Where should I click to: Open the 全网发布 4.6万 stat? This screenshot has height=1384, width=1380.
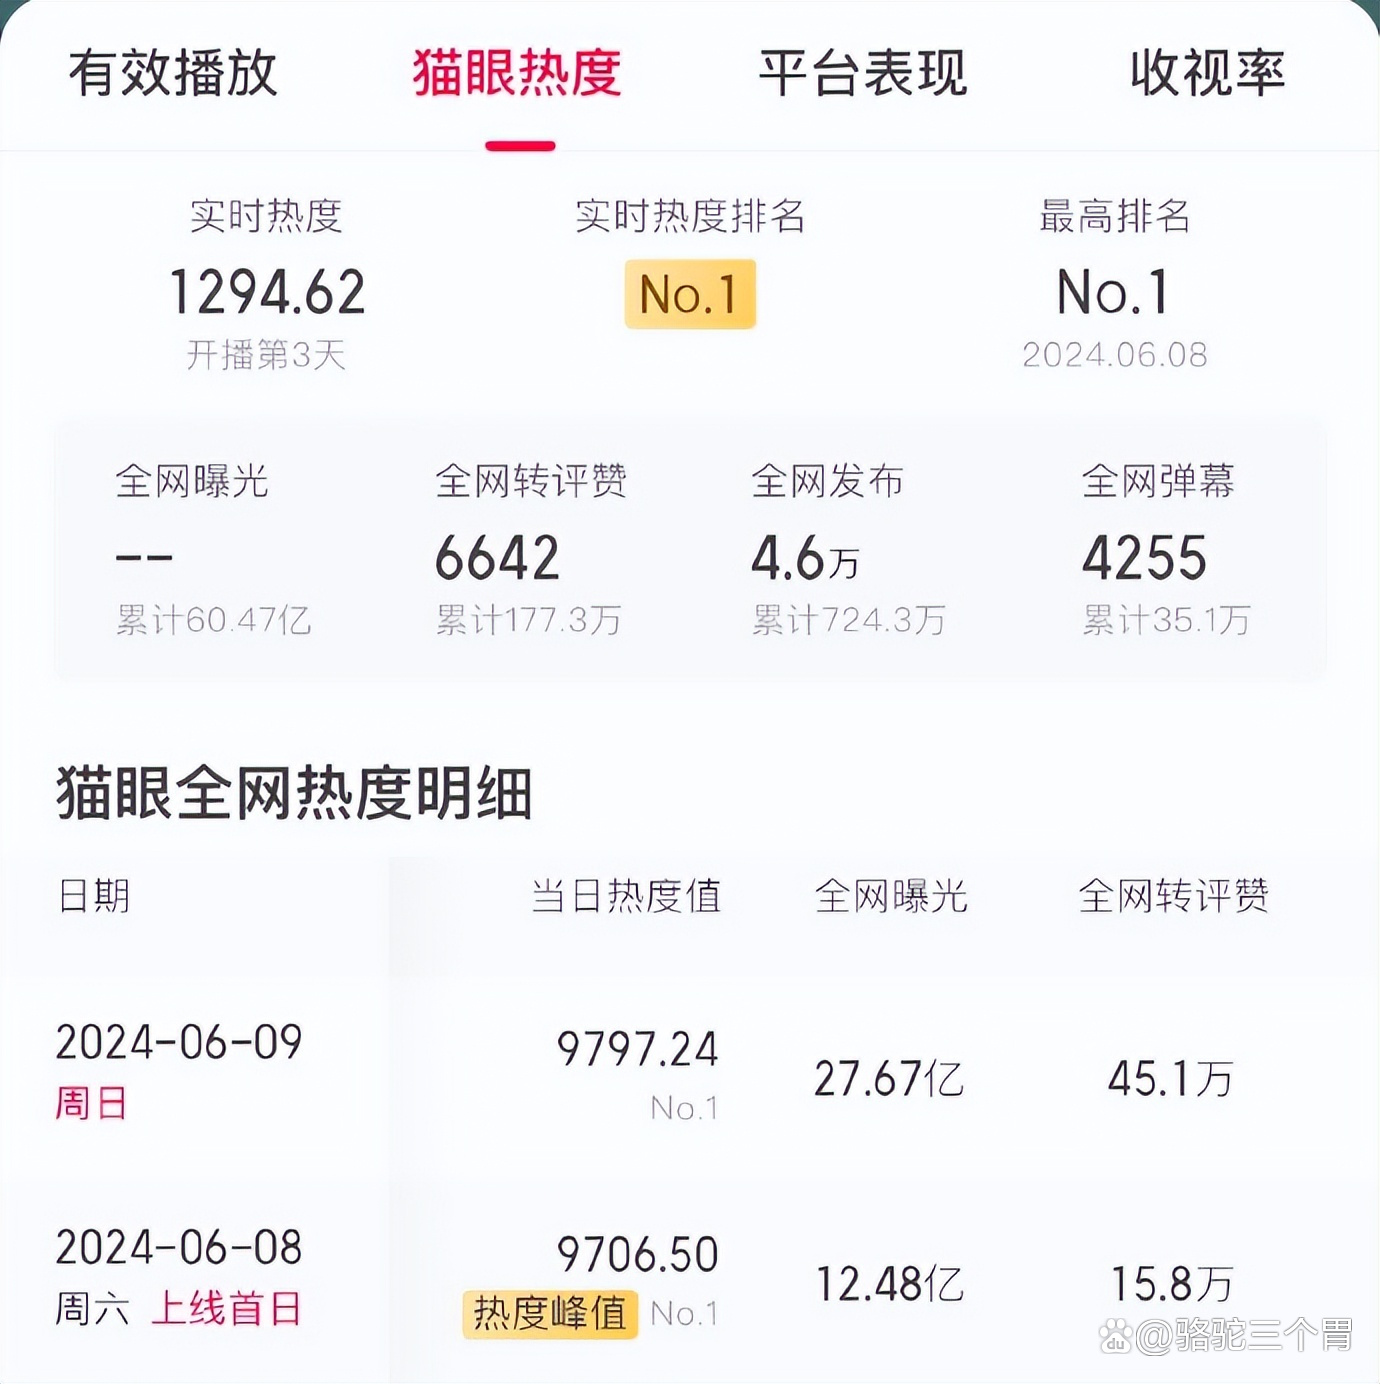[x=848, y=549]
